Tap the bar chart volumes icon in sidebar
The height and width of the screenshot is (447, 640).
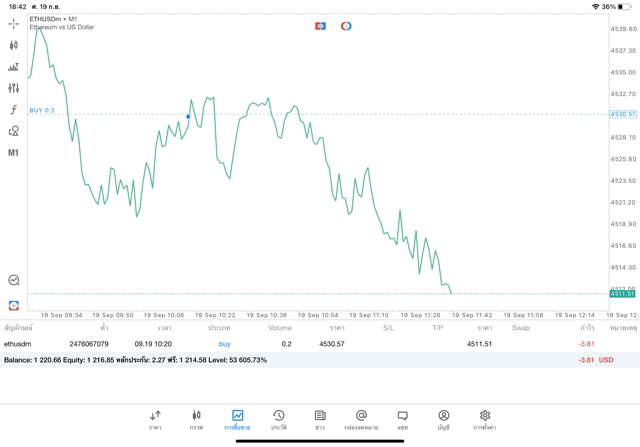13,67
